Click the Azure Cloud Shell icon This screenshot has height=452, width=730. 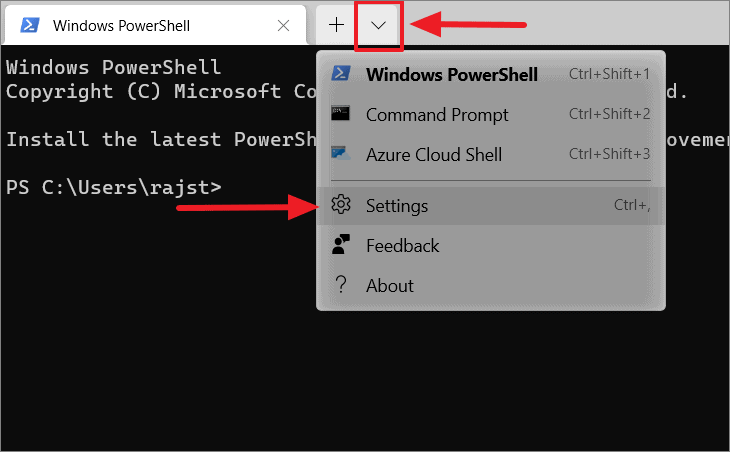pos(341,154)
